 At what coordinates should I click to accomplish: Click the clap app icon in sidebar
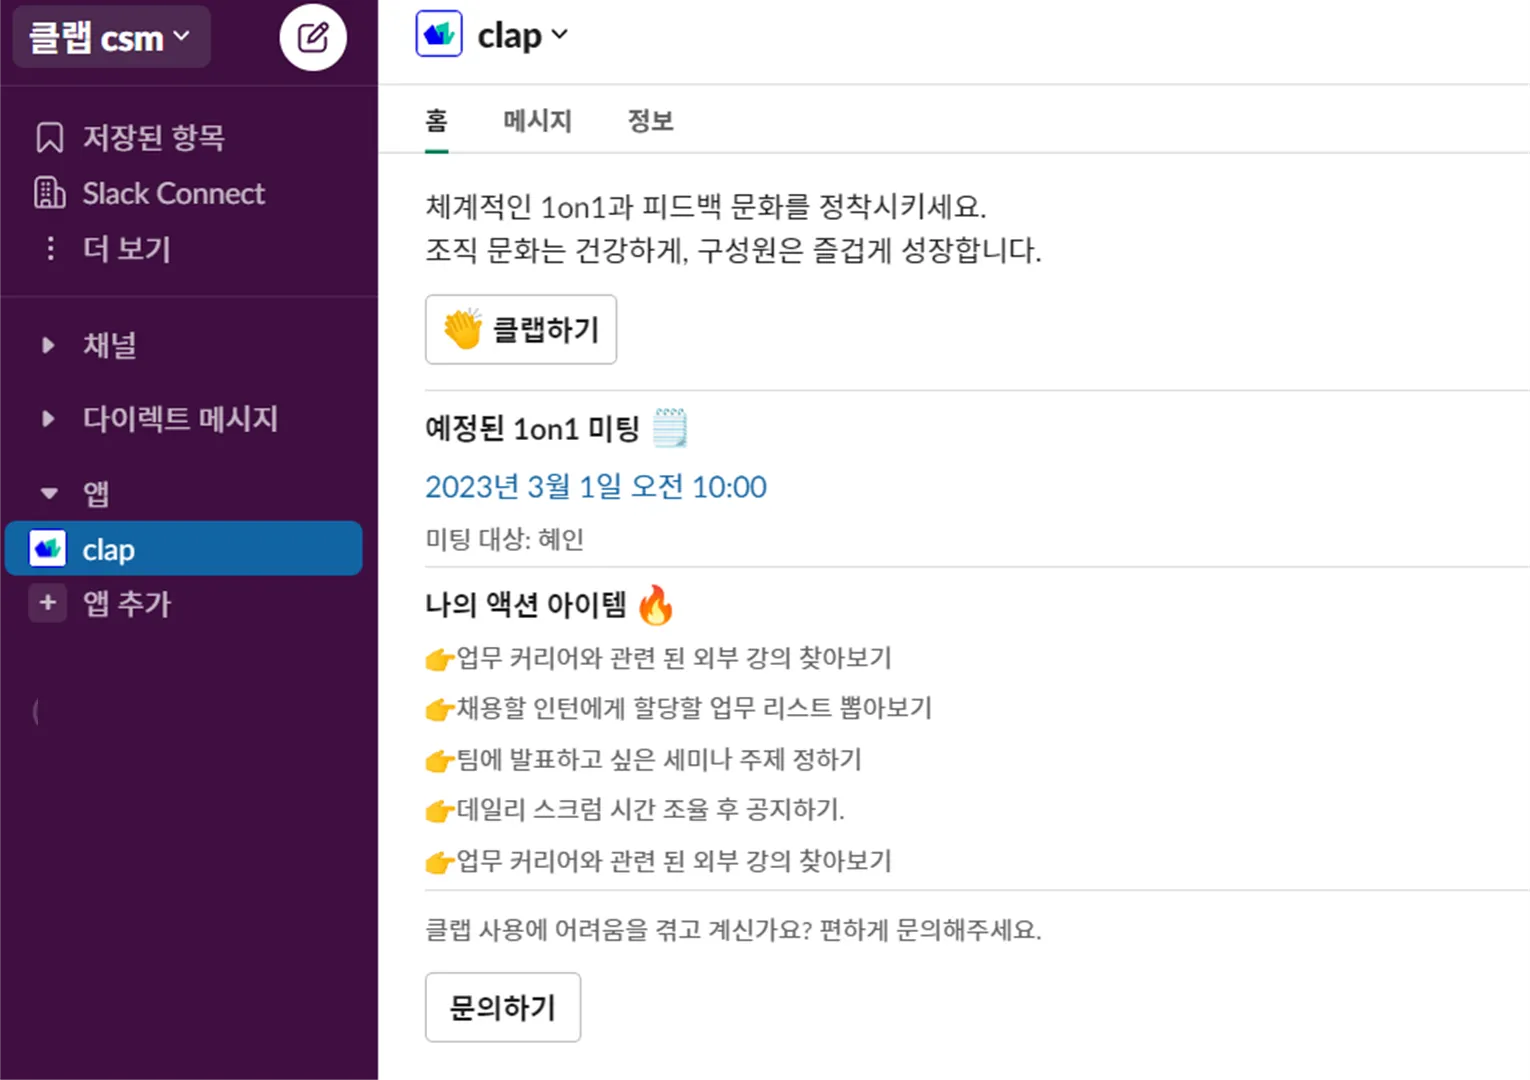point(48,549)
